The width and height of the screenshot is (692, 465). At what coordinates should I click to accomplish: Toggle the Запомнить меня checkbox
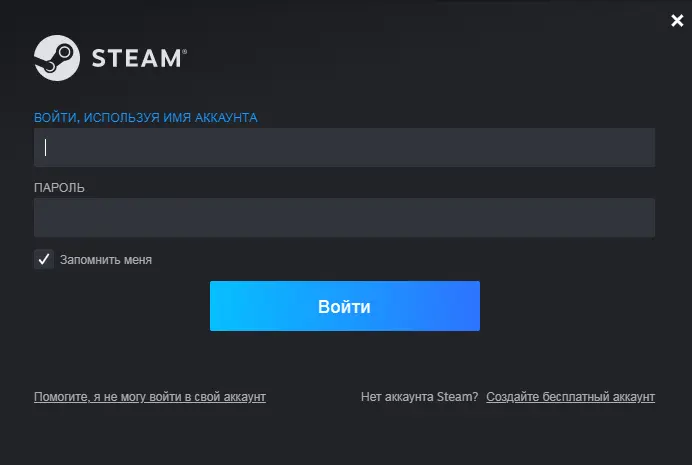point(44,259)
